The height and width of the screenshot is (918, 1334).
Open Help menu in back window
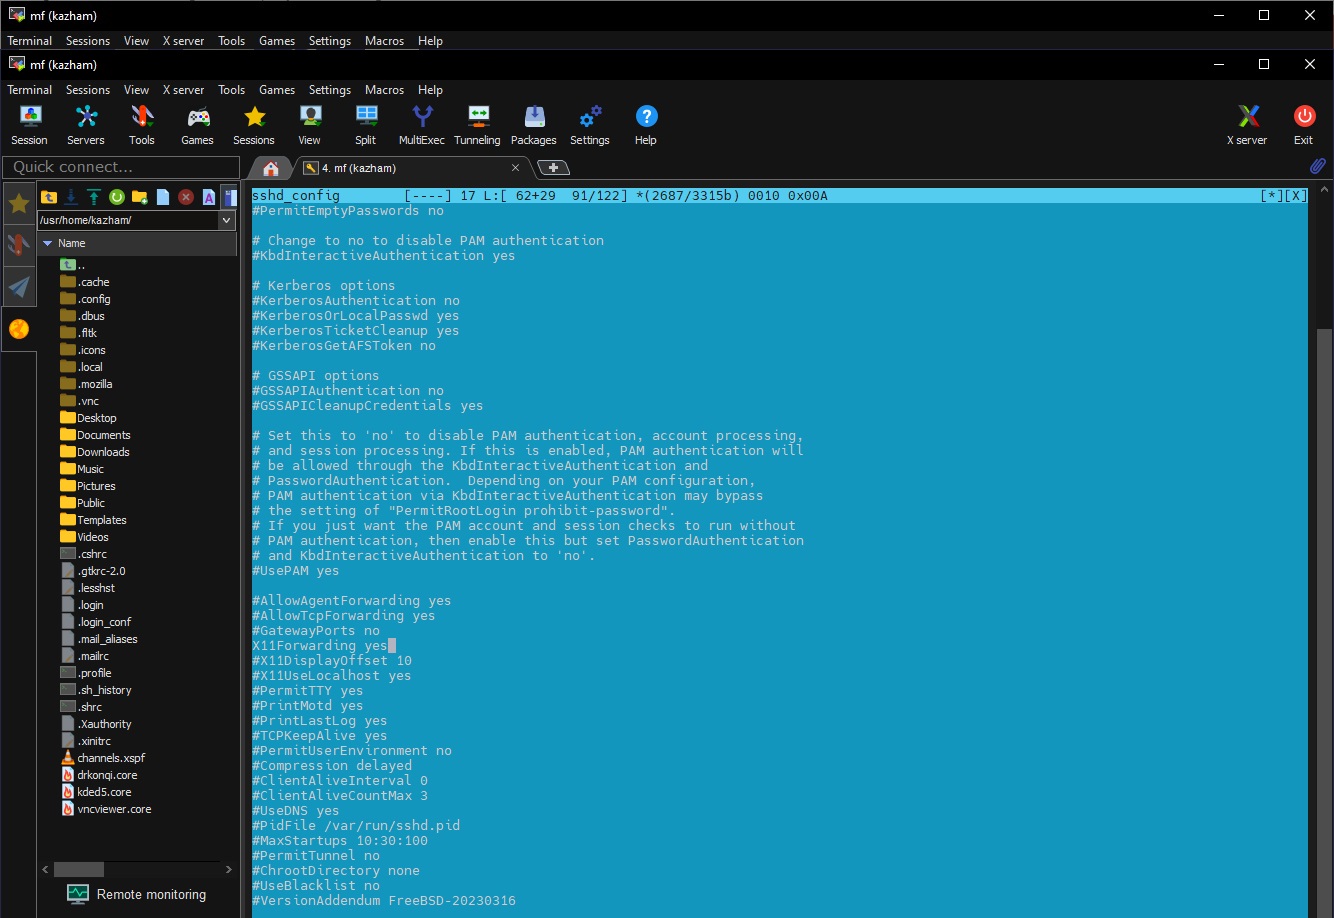(x=430, y=41)
